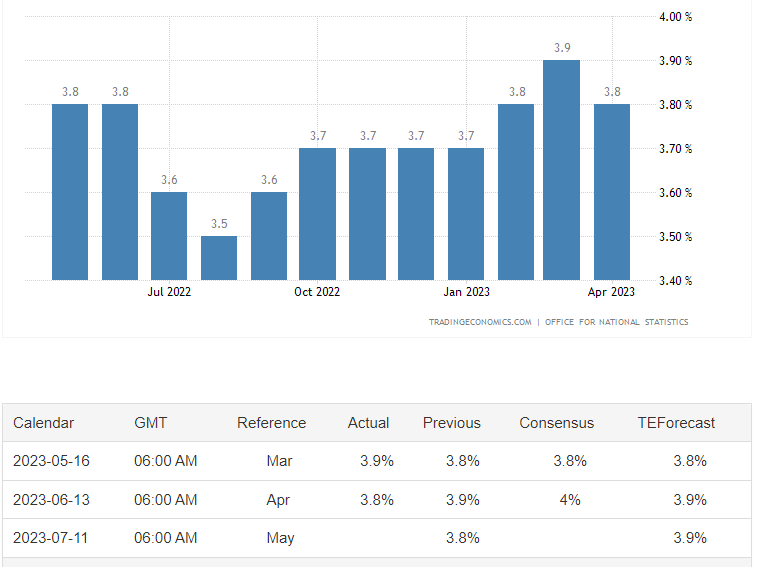Click the Actual column header
Image resolution: width=766 pixels, height=567 pixels.
[368, 423]
